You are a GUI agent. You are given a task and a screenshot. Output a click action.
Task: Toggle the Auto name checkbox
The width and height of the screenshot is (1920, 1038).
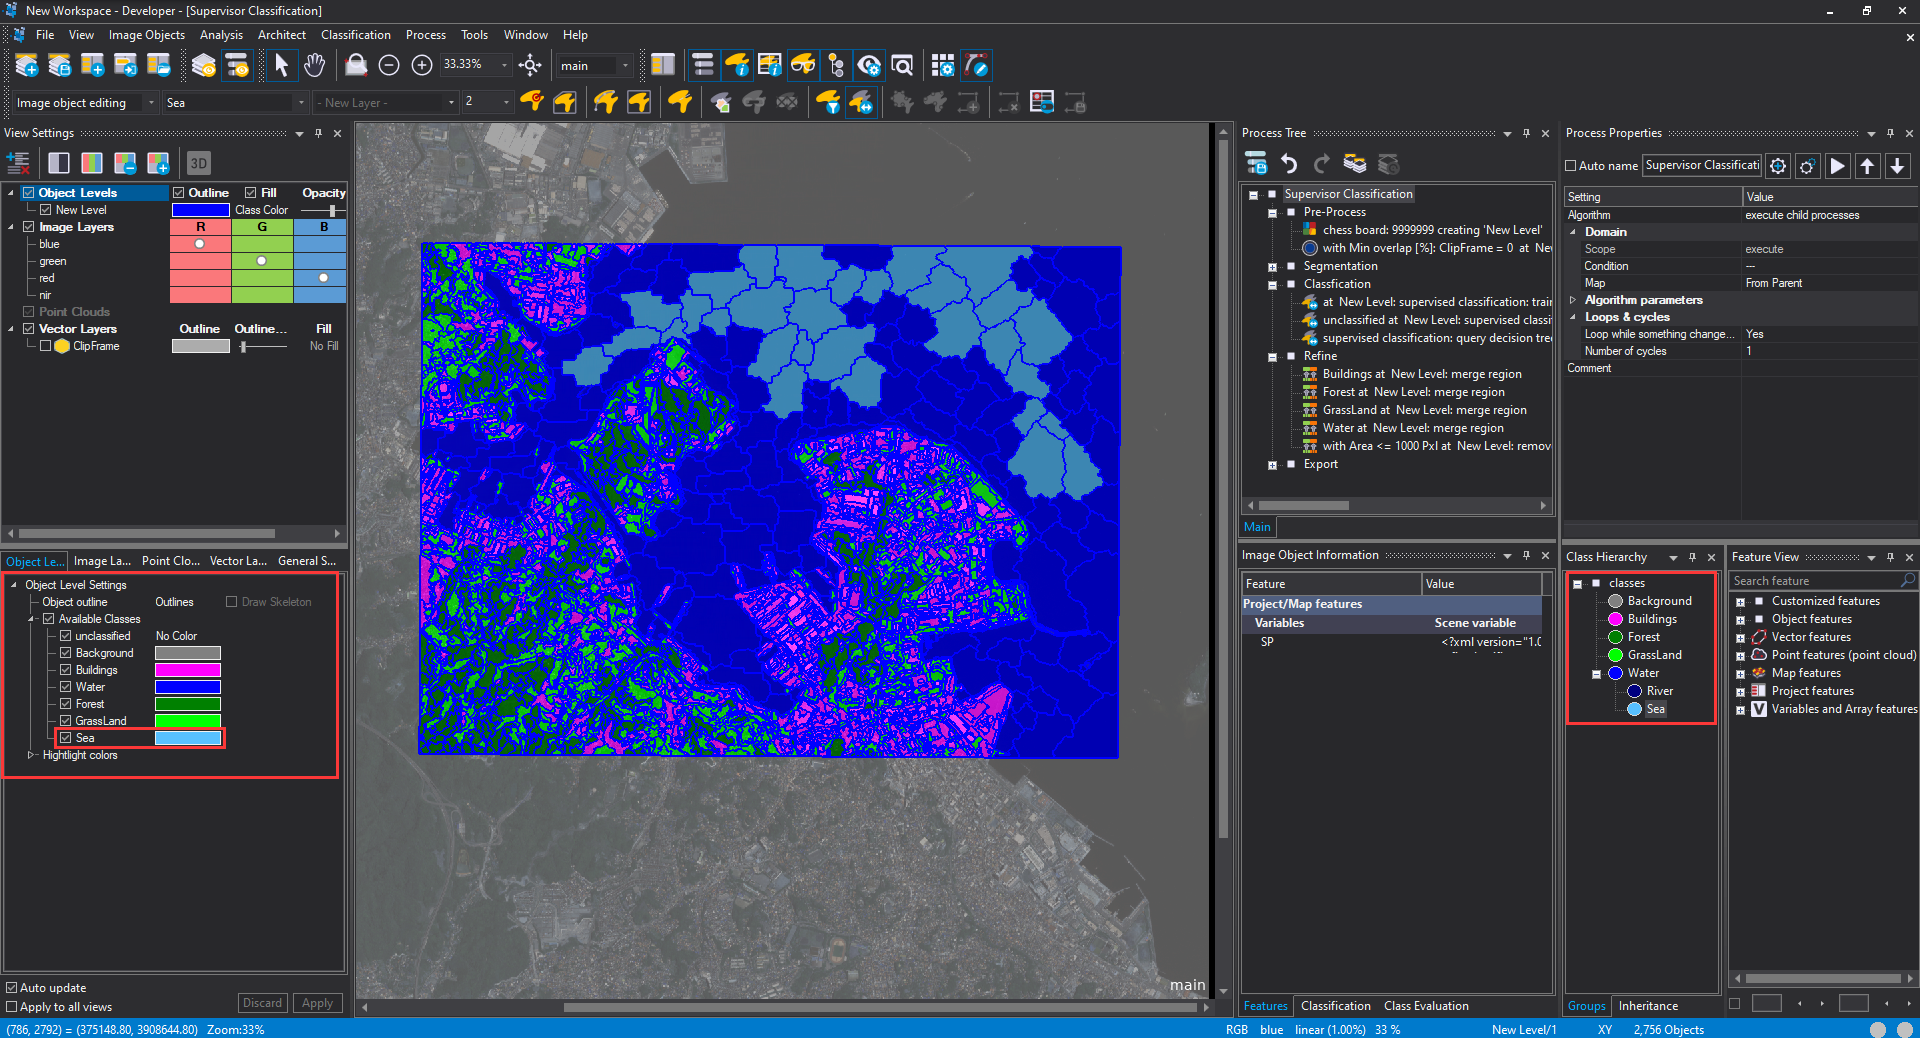tap(1571, 166)
